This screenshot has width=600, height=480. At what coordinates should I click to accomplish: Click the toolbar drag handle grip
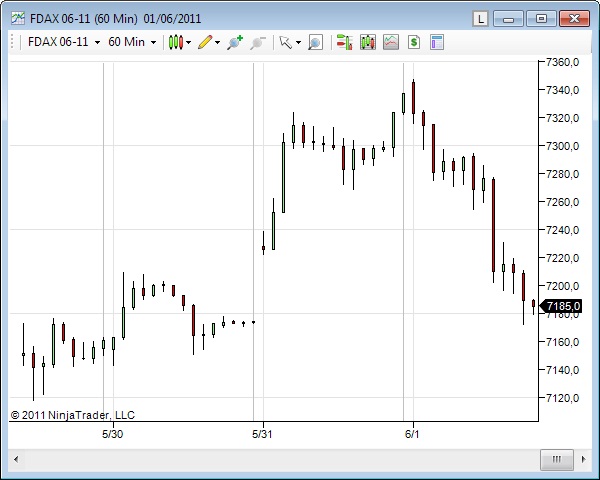click(x=12, y=42)
